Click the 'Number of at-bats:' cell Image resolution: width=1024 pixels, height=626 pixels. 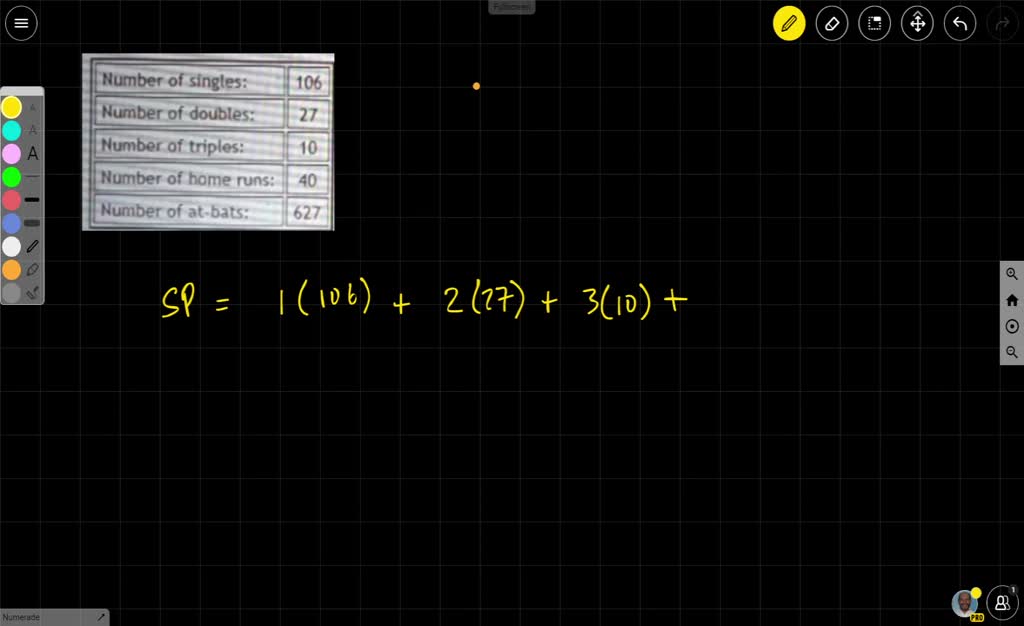click(x=189, y=211)
